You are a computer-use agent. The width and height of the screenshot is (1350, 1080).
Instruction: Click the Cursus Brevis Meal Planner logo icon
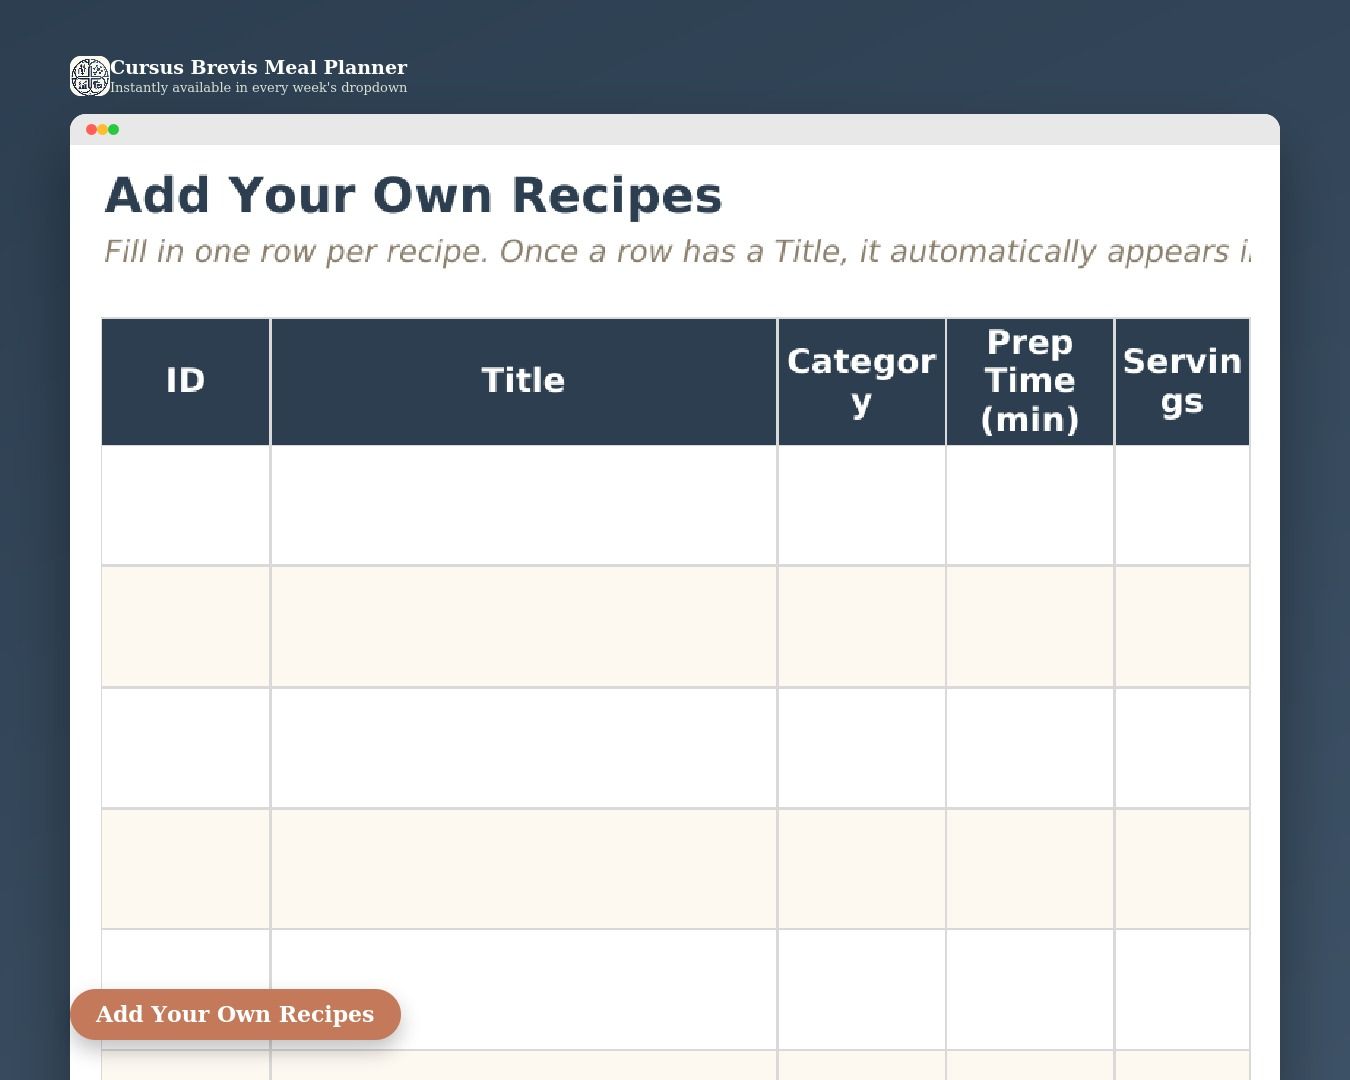pos(90,76)
